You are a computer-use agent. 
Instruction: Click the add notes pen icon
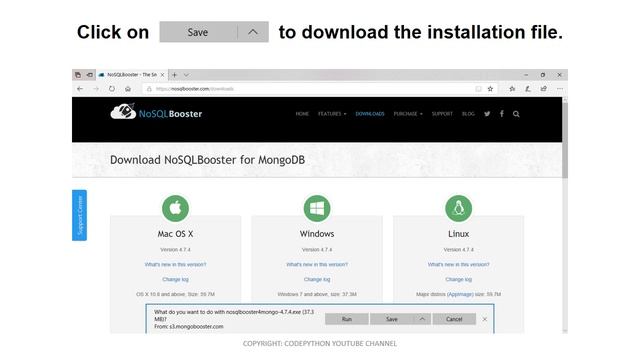point(528,89)
